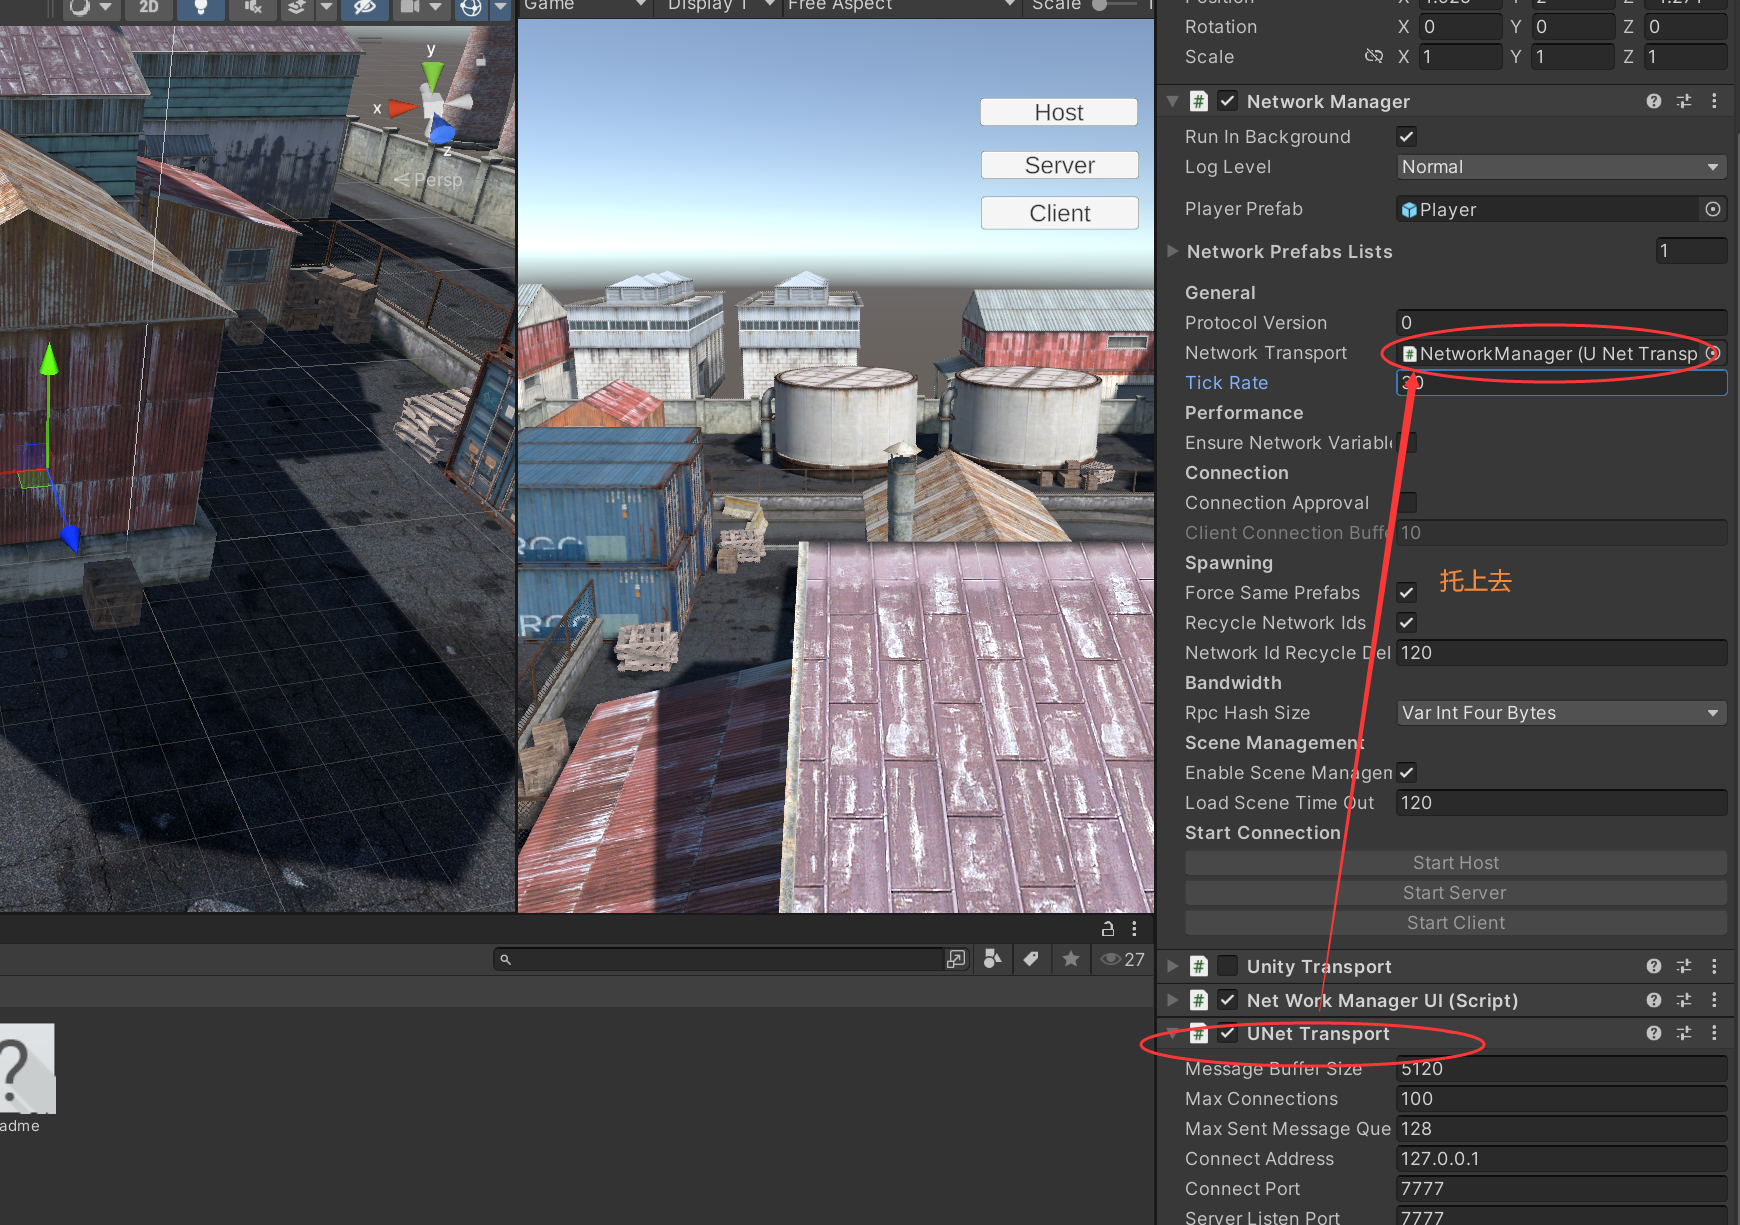Toggle Connection Approval checkbox

[1406, 503]
